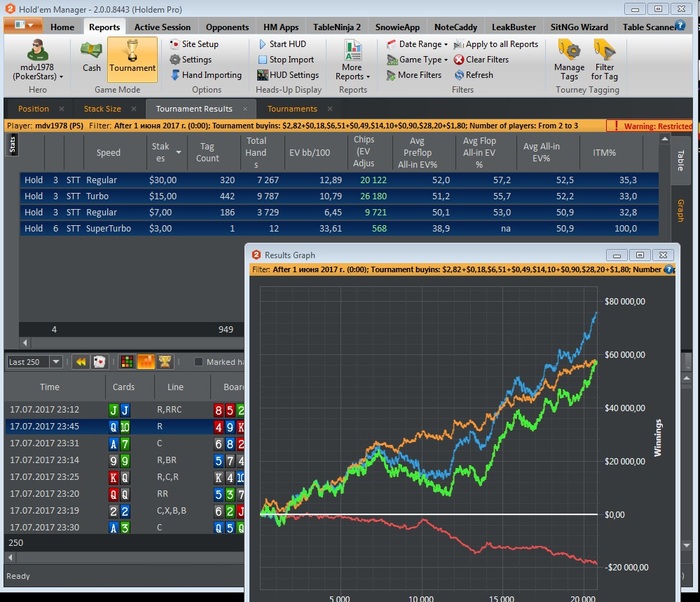Switch to the Opponents tab

227,27
